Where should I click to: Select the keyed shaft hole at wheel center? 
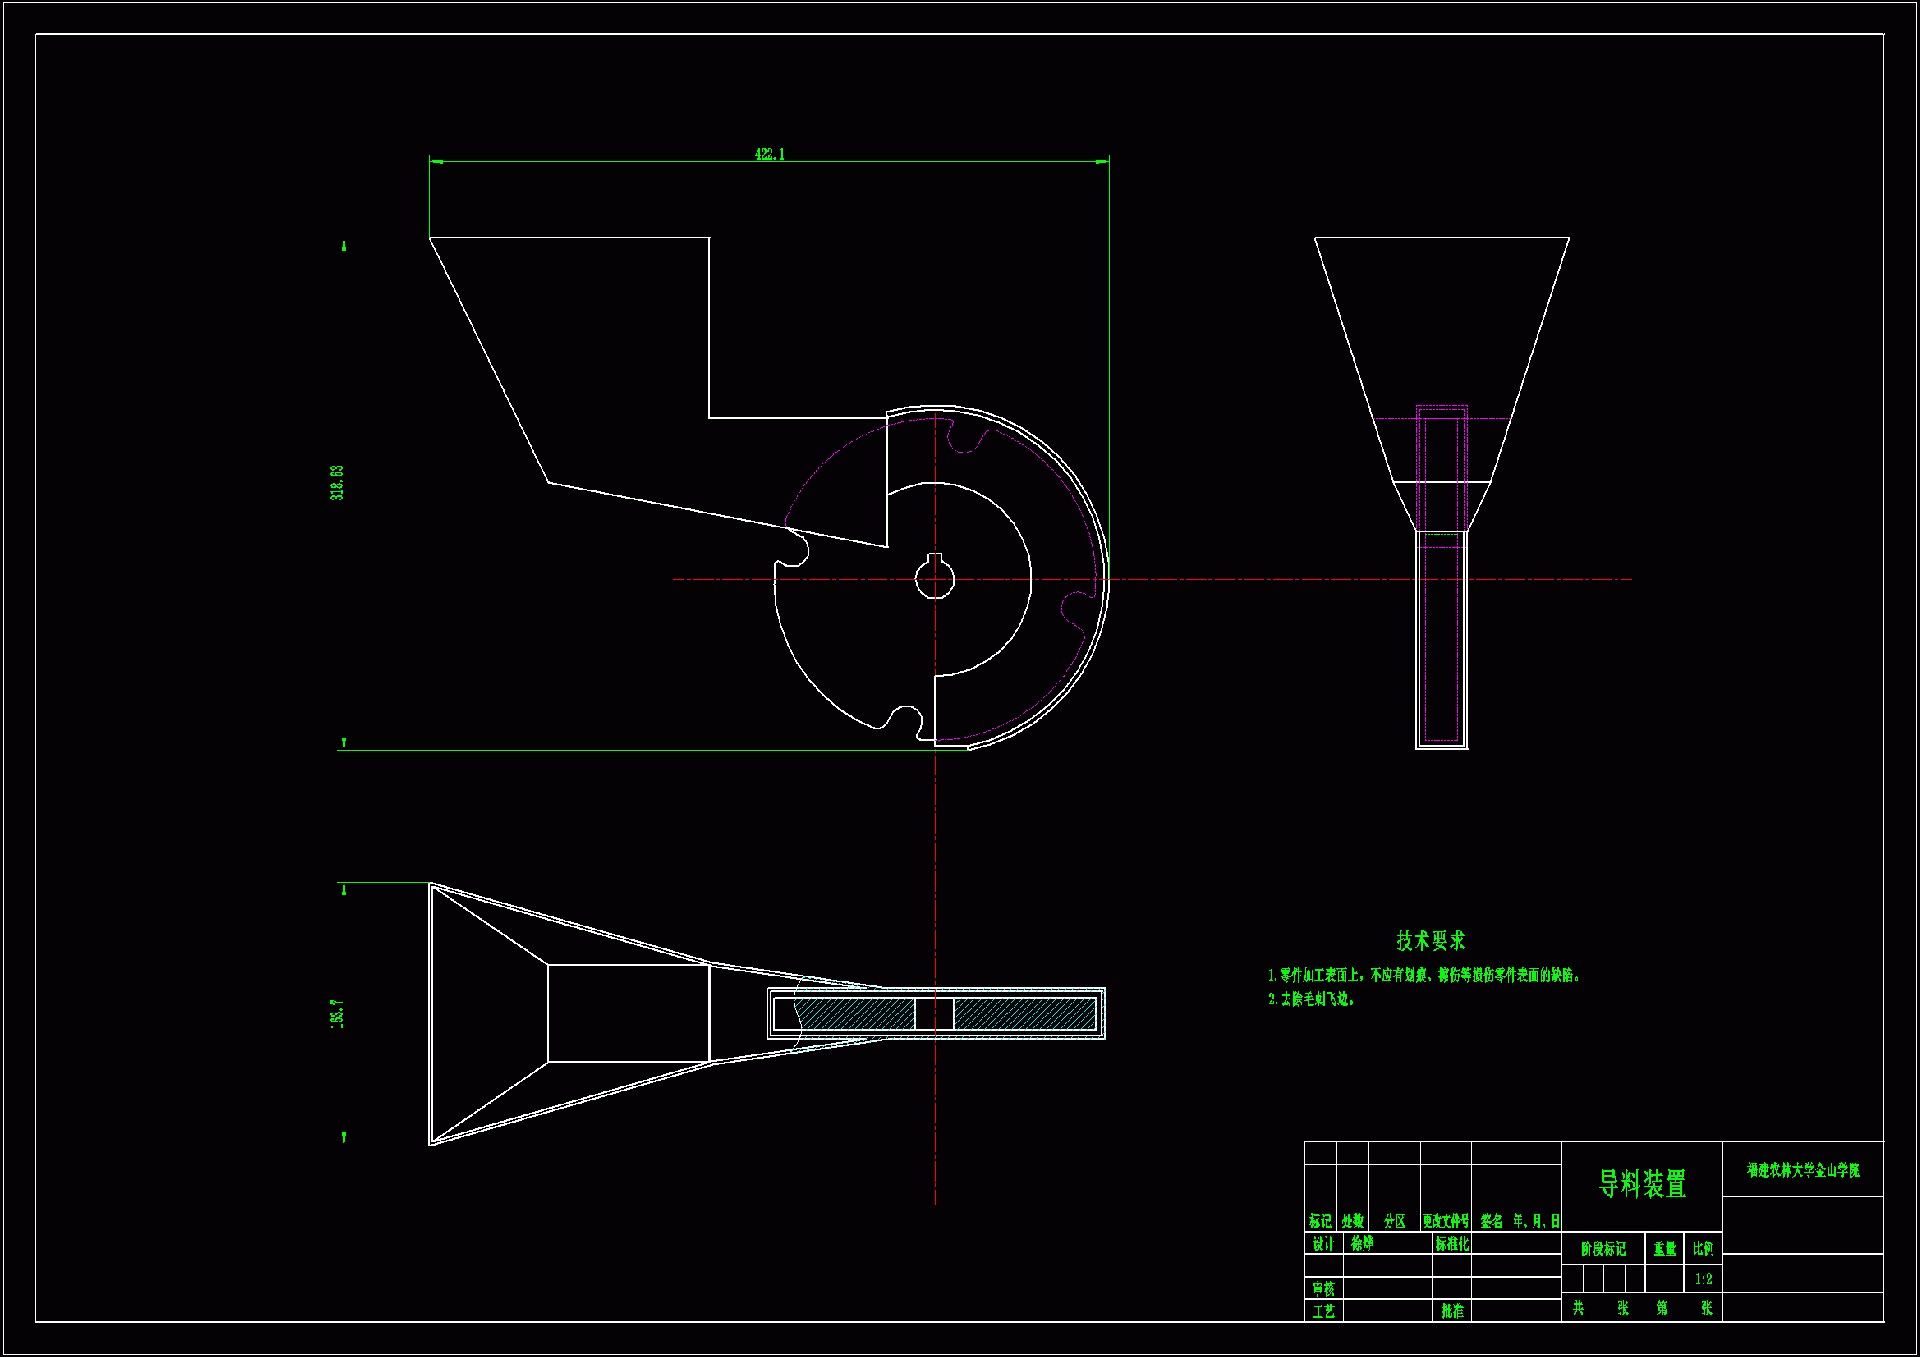[935, 578]
